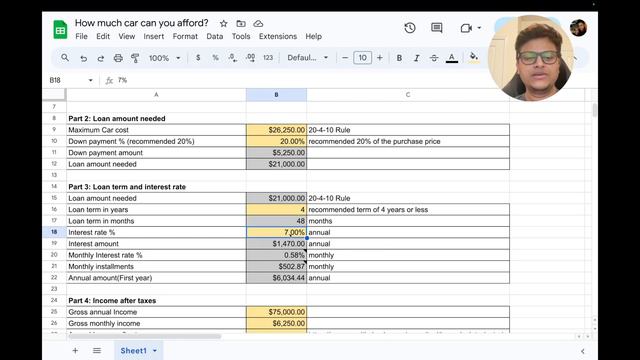Image resolution: width=640 pixels, height=360 pixels.
Task: Toggle strikethrough formatting
Action: click(x=434, y=58)
